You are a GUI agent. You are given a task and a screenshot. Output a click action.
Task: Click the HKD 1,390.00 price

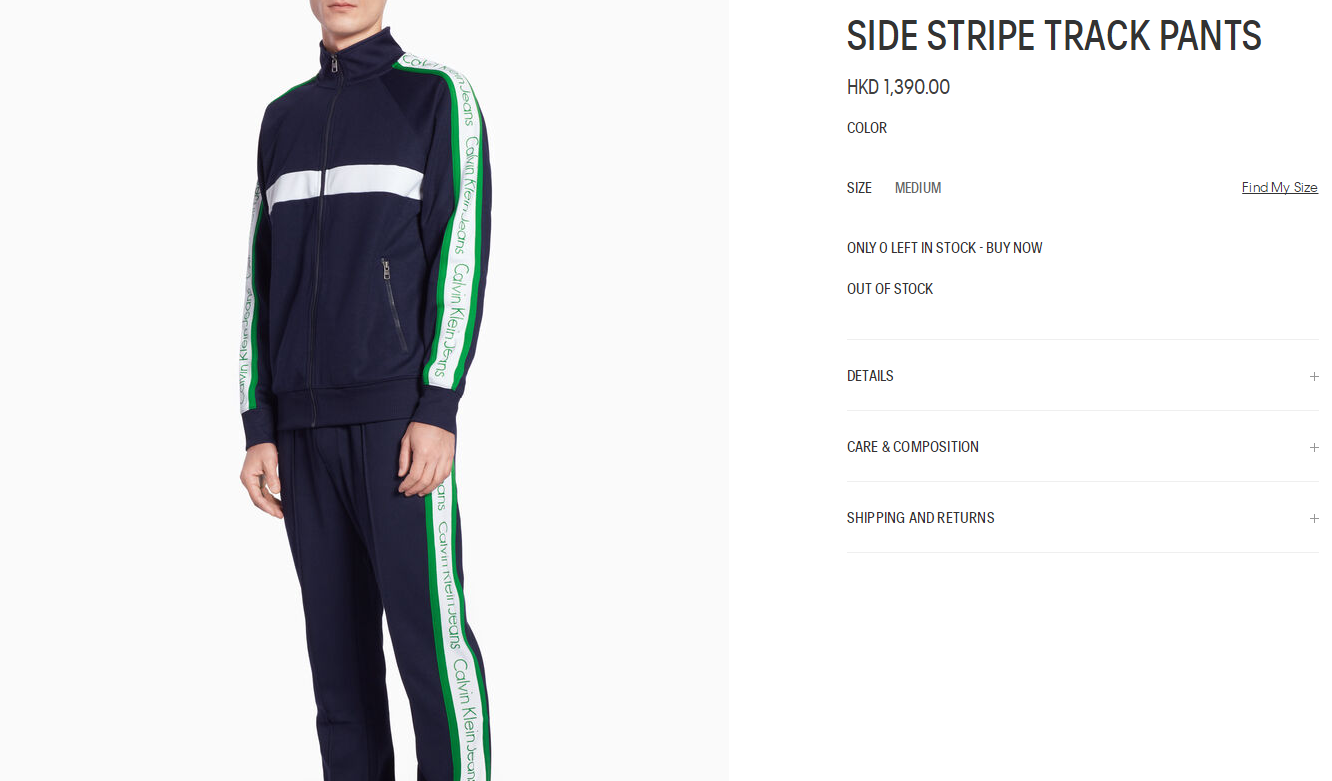point(898,87)
